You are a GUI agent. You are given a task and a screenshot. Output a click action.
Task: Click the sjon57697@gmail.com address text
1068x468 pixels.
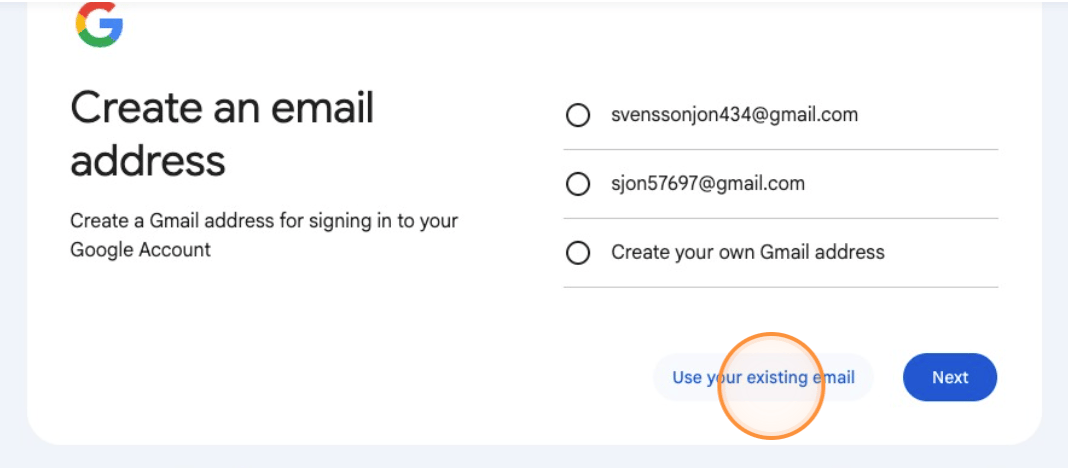(708, 184)
